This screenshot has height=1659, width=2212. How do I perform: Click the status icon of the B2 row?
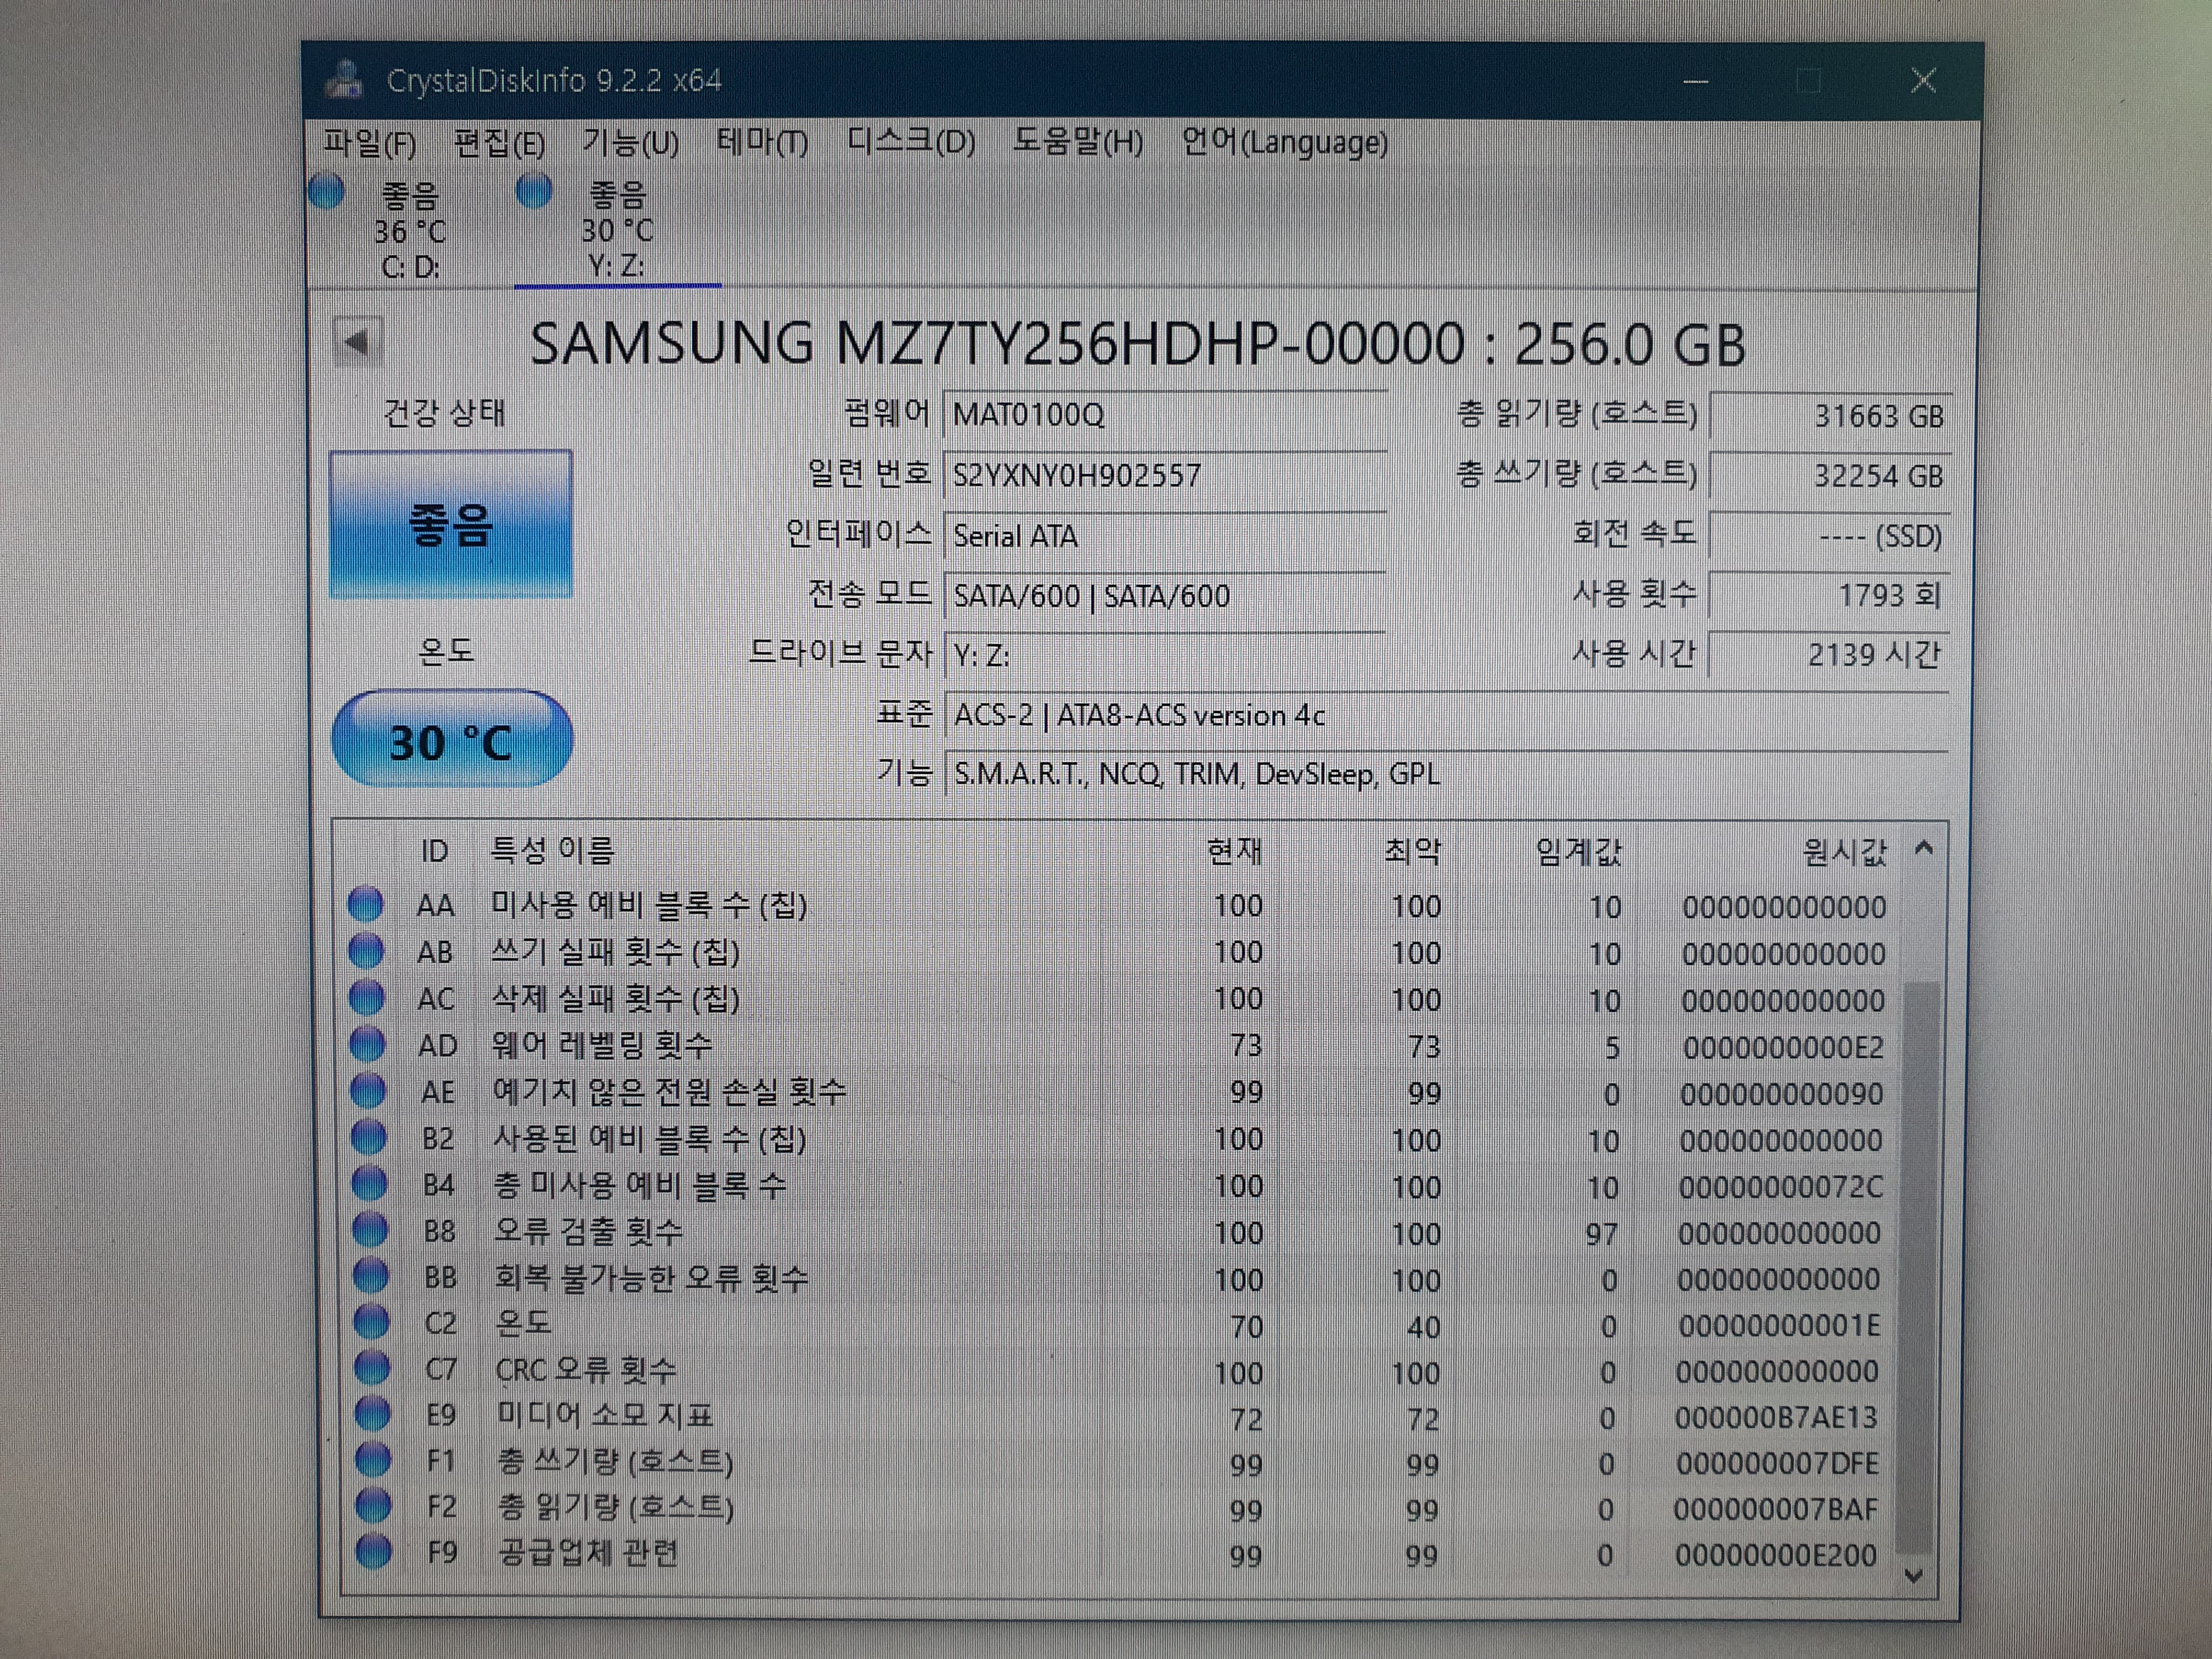point(369,1136)
